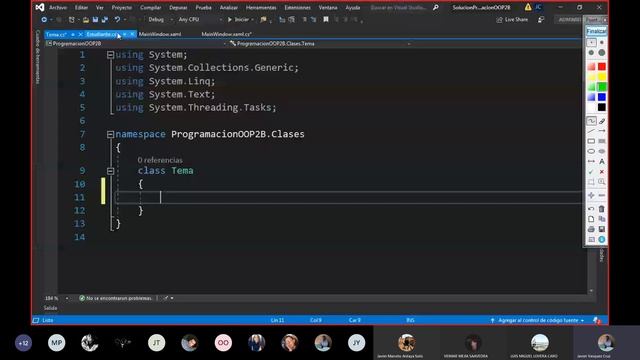The height and width of the screenshot is (360, 640).
Task: Click the feedback icon next to Live Share
Action: pos(541,20)
